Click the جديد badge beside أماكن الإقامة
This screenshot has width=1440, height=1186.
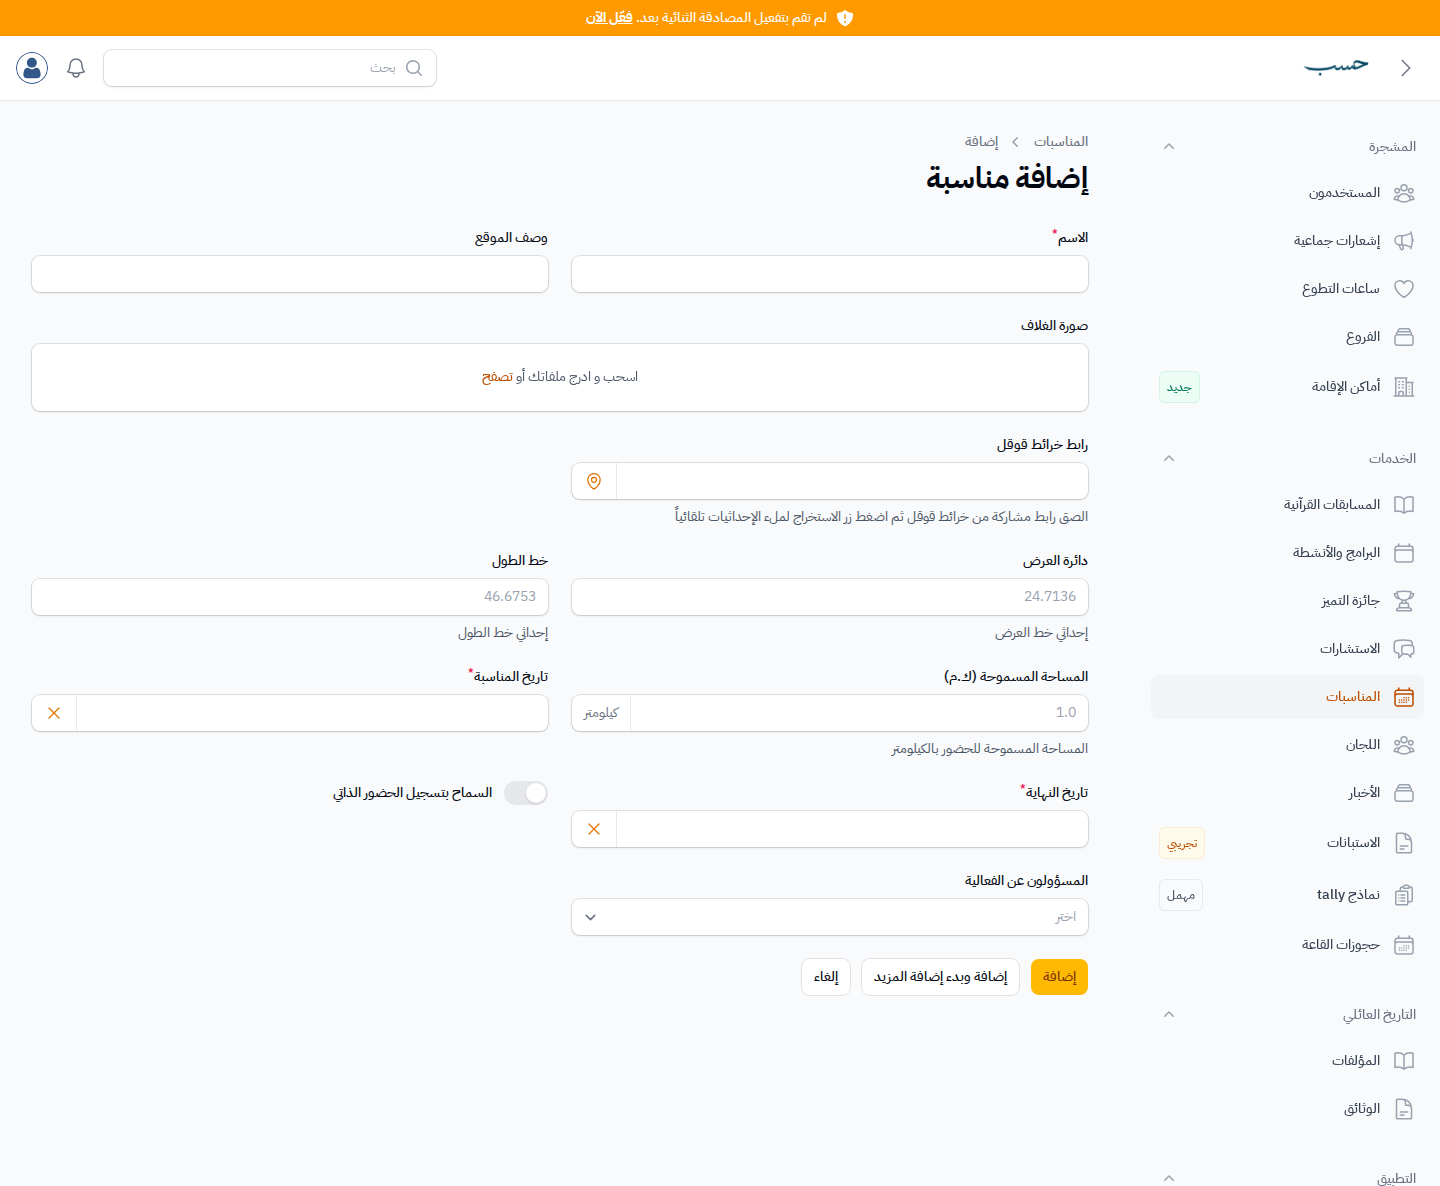click(x=1180, y=387)
